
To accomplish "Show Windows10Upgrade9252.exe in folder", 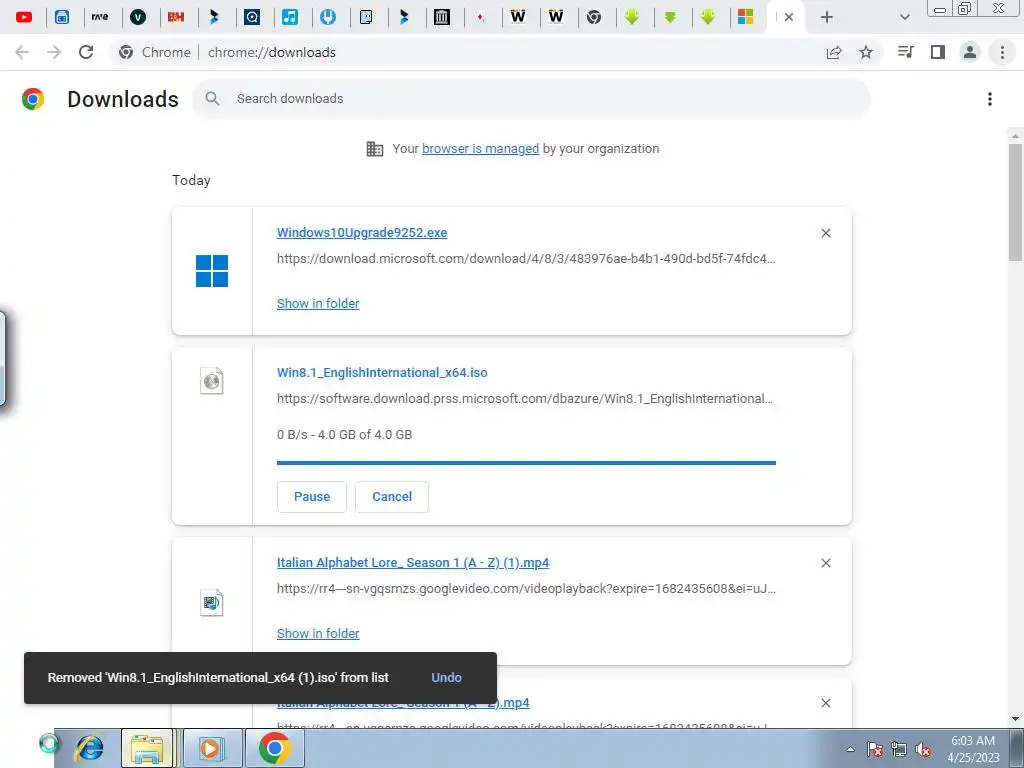I will (318, 304).
